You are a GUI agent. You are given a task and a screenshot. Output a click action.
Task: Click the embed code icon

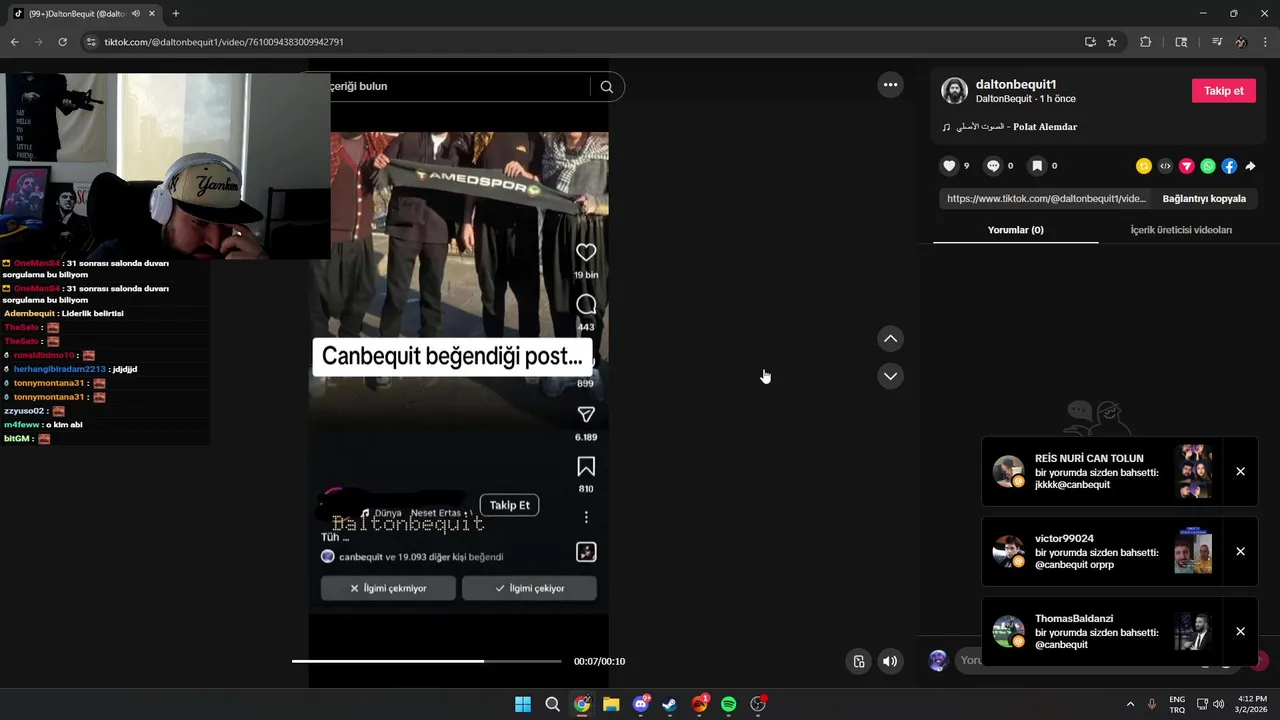point(1165,166)
